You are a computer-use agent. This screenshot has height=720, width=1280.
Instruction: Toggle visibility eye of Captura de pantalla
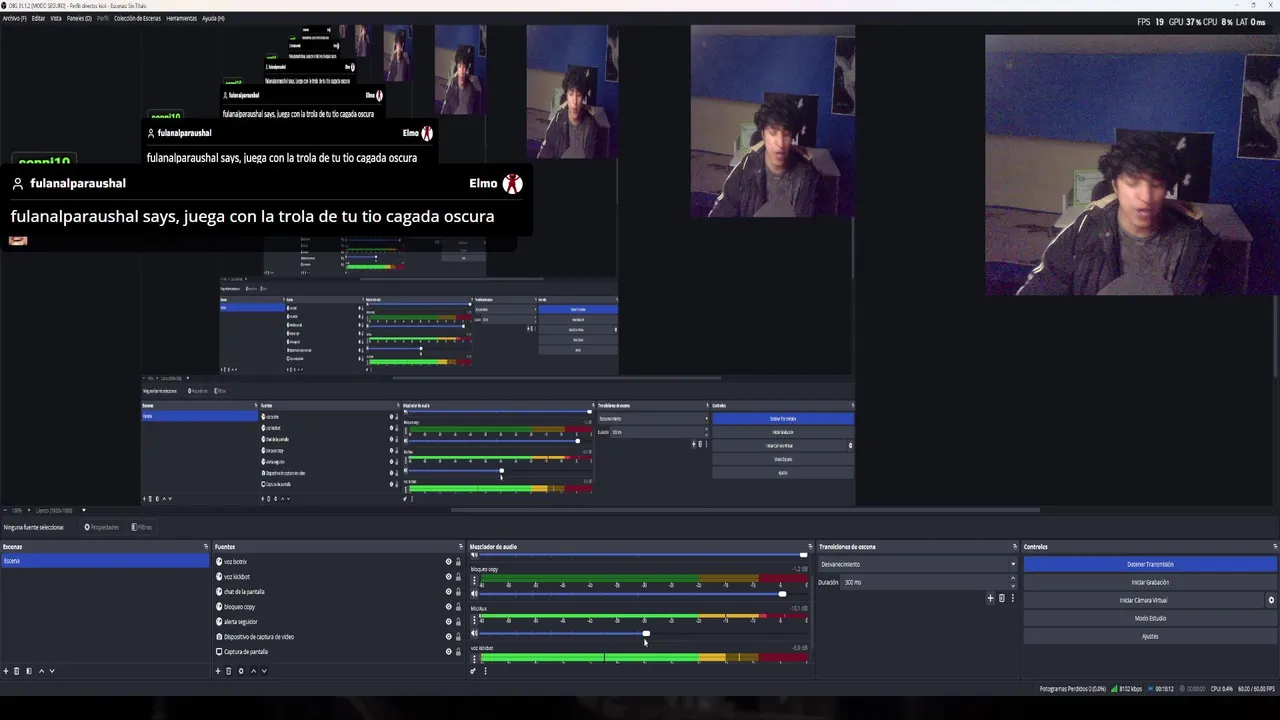click(x=448, y=652)
